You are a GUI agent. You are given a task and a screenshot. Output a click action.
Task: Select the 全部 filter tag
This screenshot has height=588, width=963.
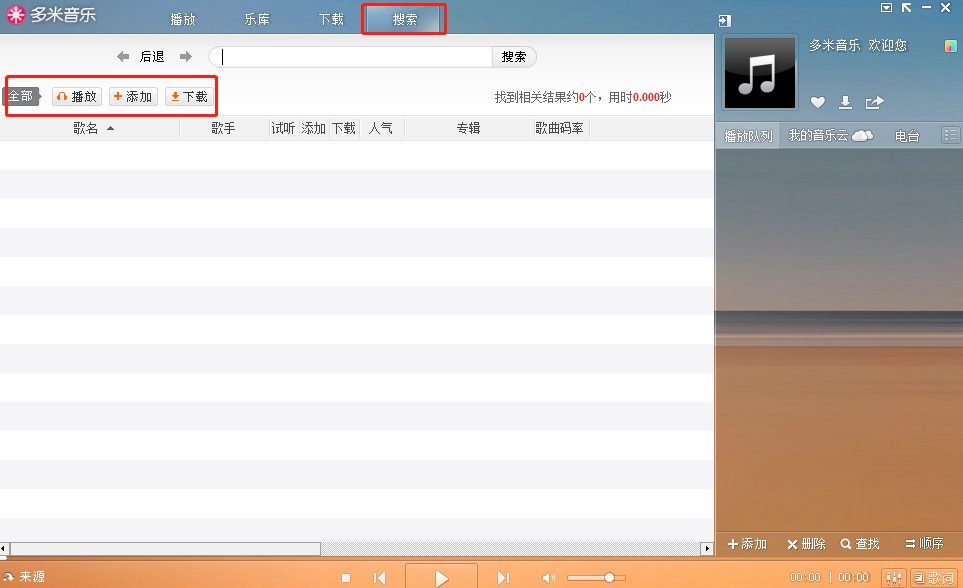tap(21, 96)
